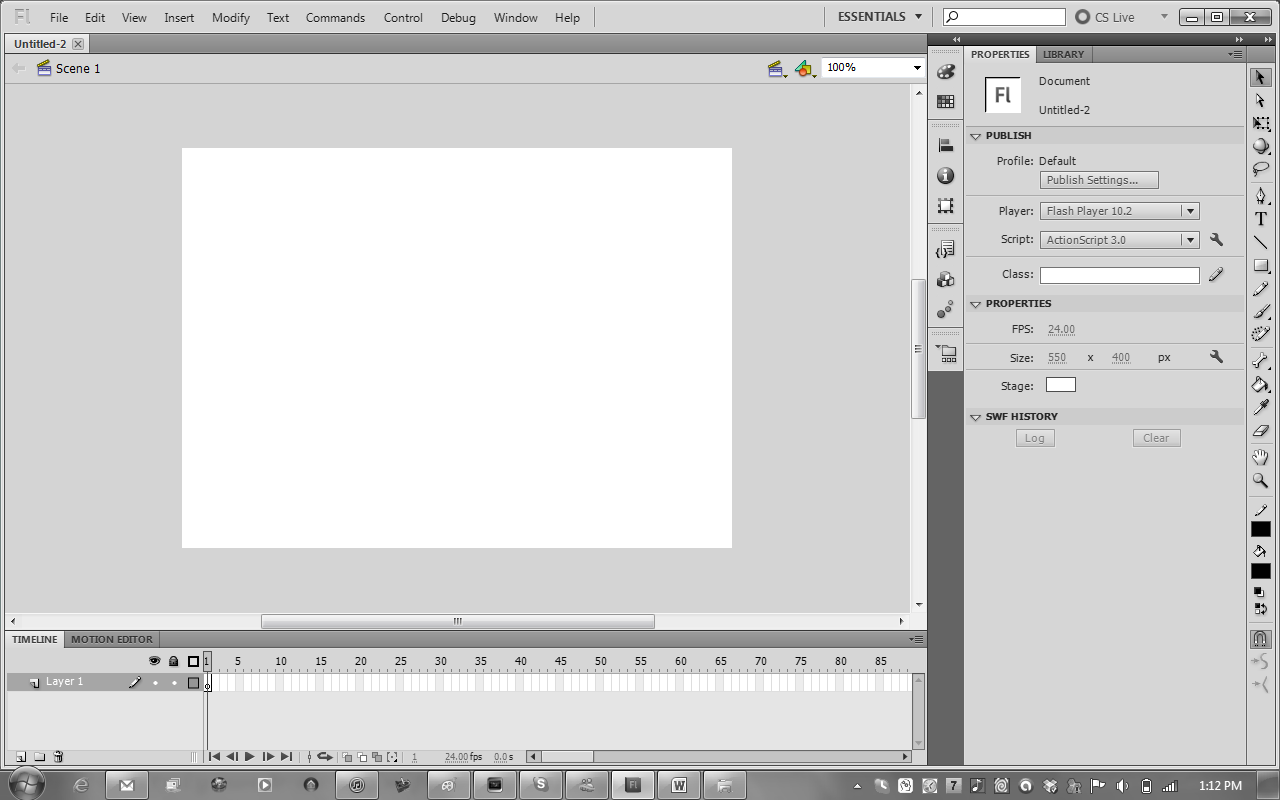Choose the Free Transform tool
This screenshot has width=1280, height=800.
[1261, 124]
